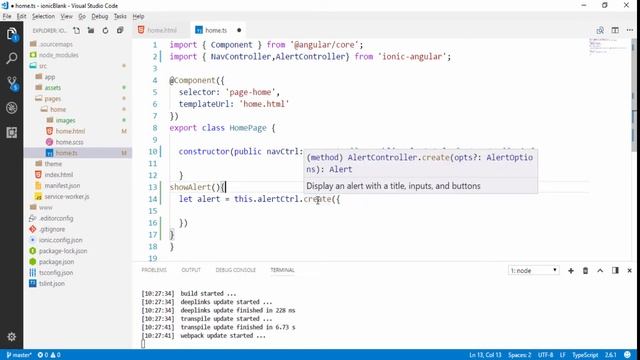Switch to the Output panel tab

click(191, 270)
